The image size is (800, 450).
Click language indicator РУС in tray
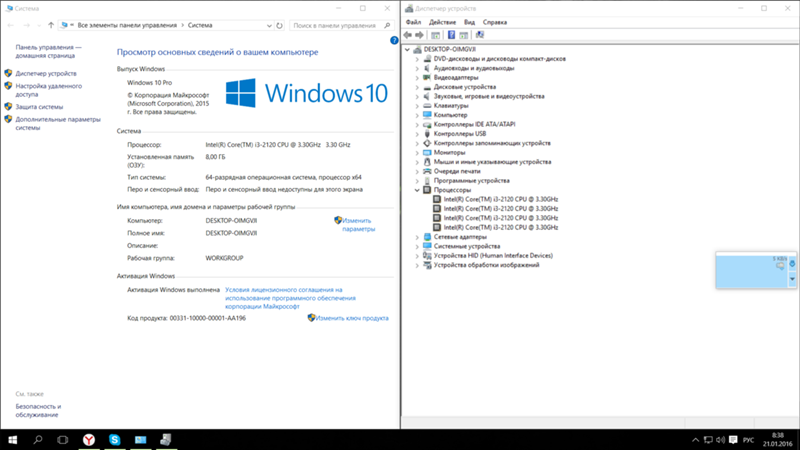tap(748, 440)
